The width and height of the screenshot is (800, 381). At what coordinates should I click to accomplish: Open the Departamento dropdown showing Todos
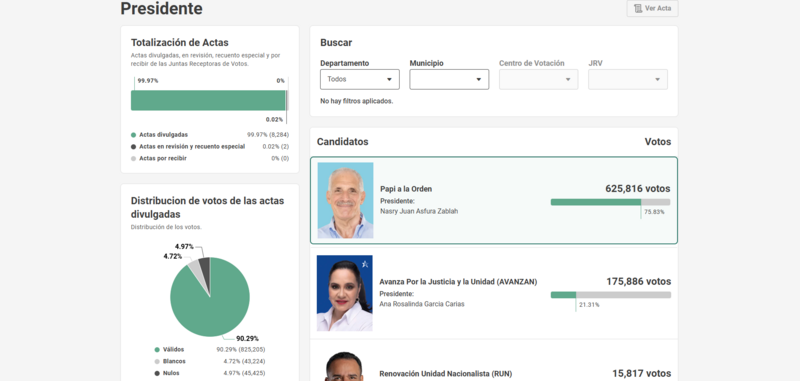click(360, 80)
